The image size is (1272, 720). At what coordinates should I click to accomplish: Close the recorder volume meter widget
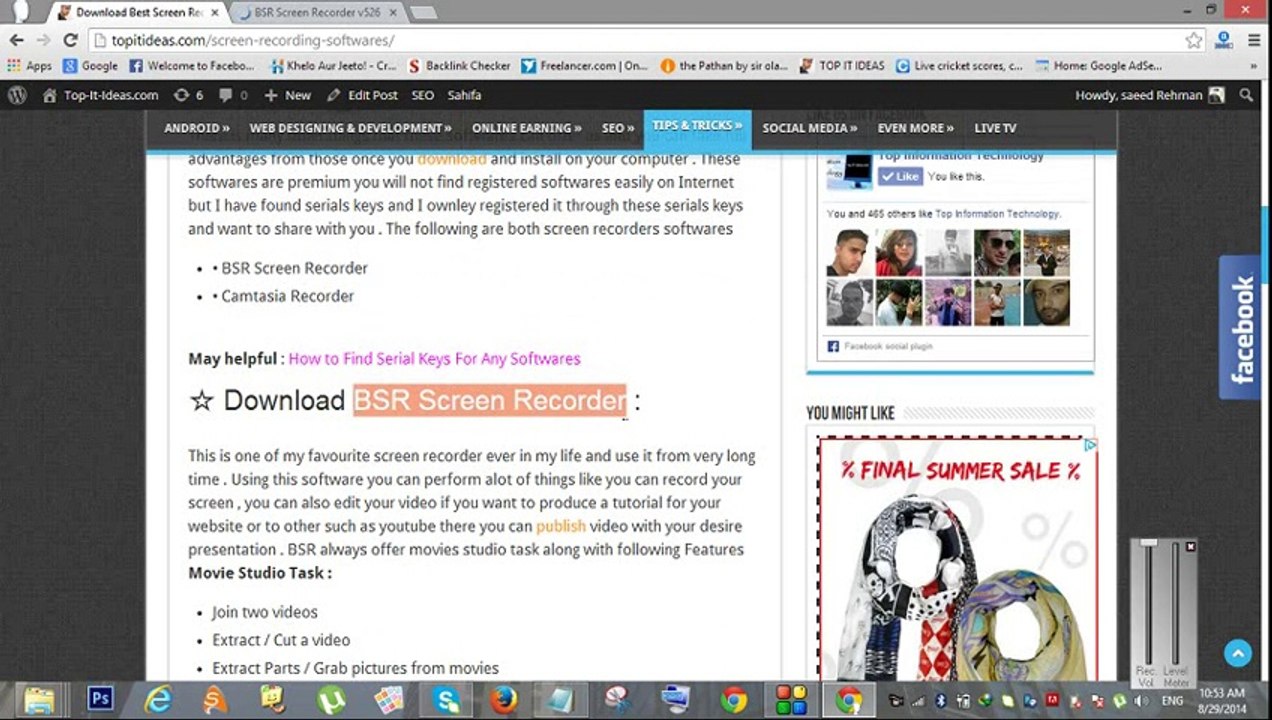tap(1190, 547)
